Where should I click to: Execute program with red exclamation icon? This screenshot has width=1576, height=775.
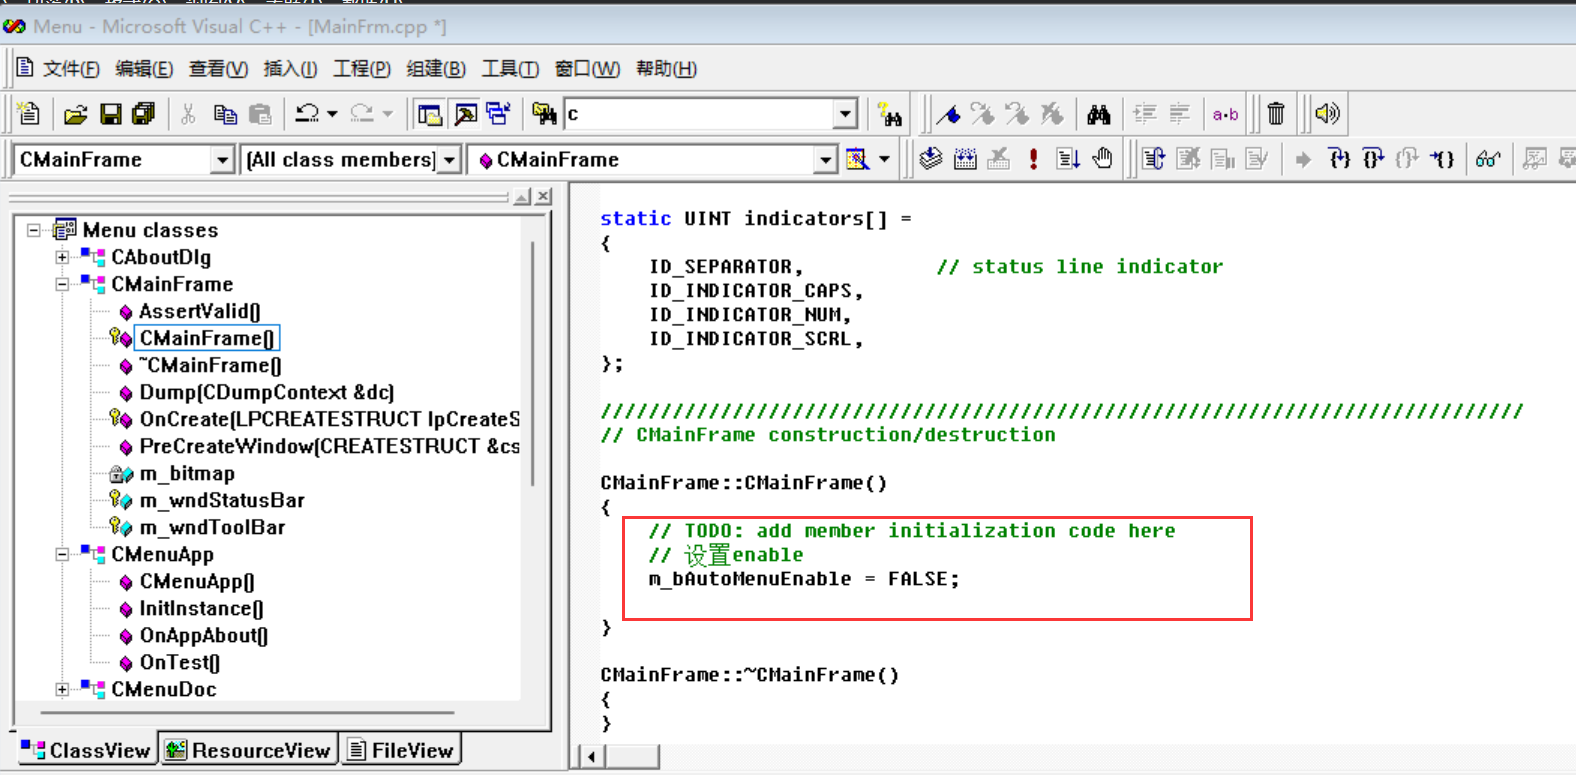(x=1033, y=158)
